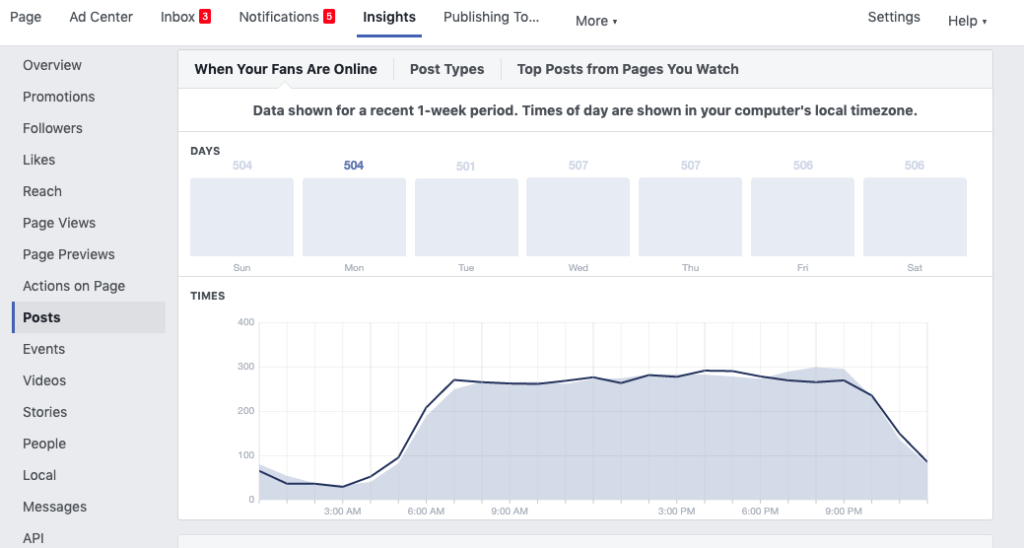
Task: Open the Publishing Tools tab
Action: pos(491,17)
